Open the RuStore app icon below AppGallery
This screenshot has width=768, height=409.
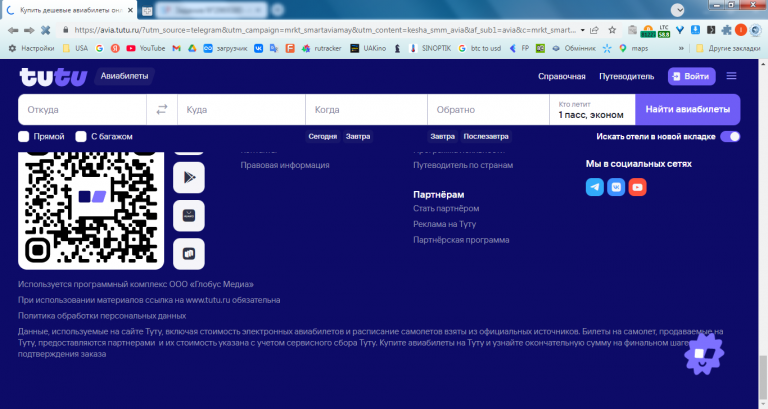pyautogui.click(x=189, y=254)
